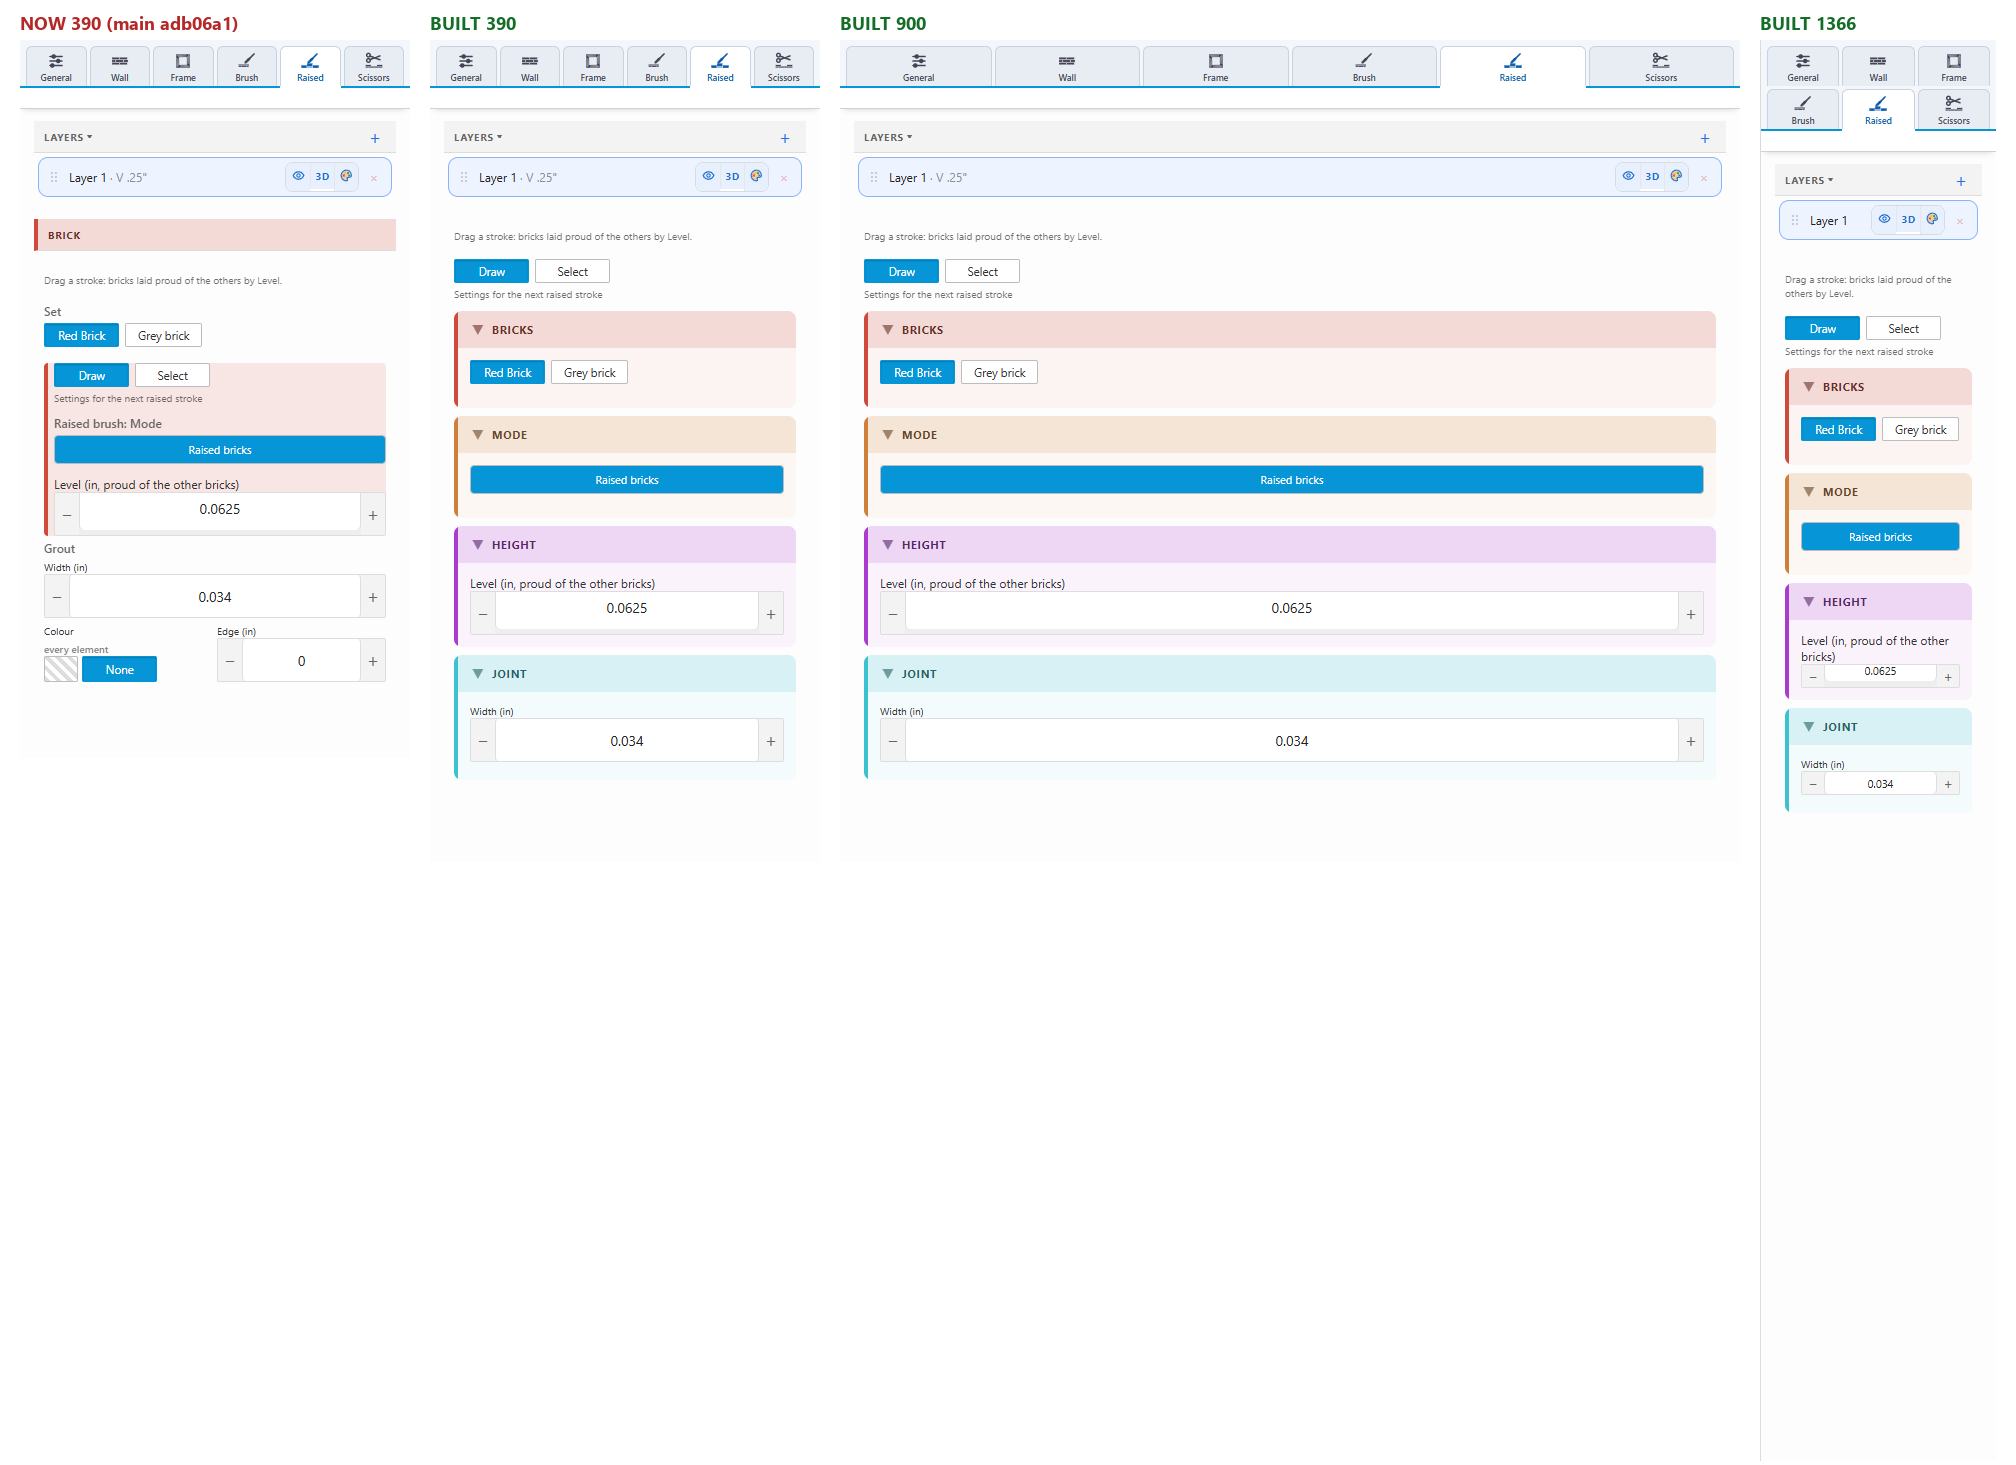Grab Layer 1 drag handle in NOW 390
The width and height of the screenshot is (2016, 1465).
[54, 177]
